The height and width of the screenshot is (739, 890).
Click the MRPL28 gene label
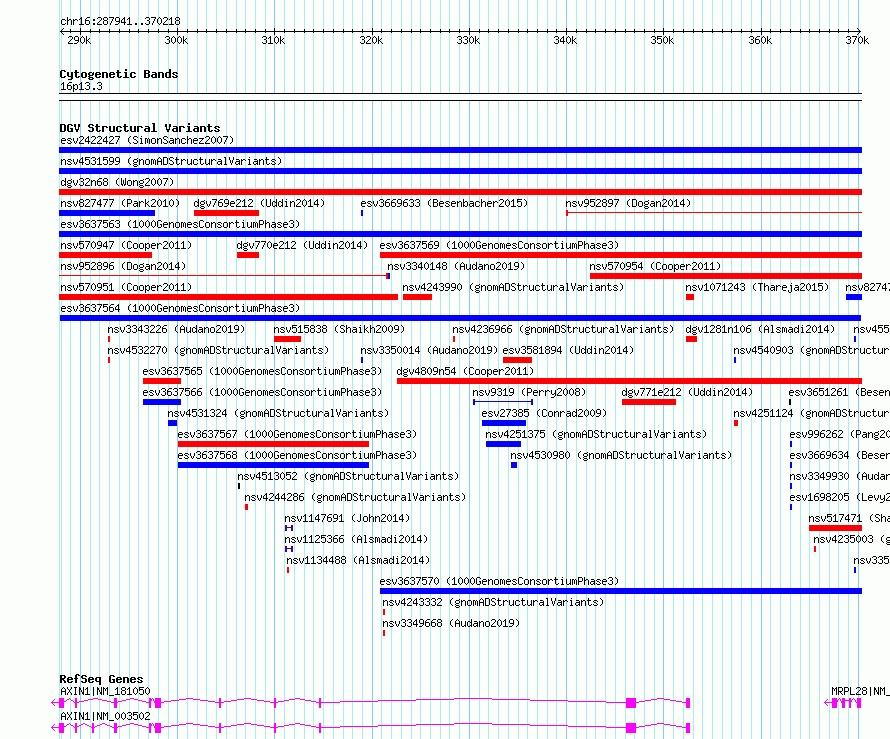pyautogui.click(x=859, y=691)
